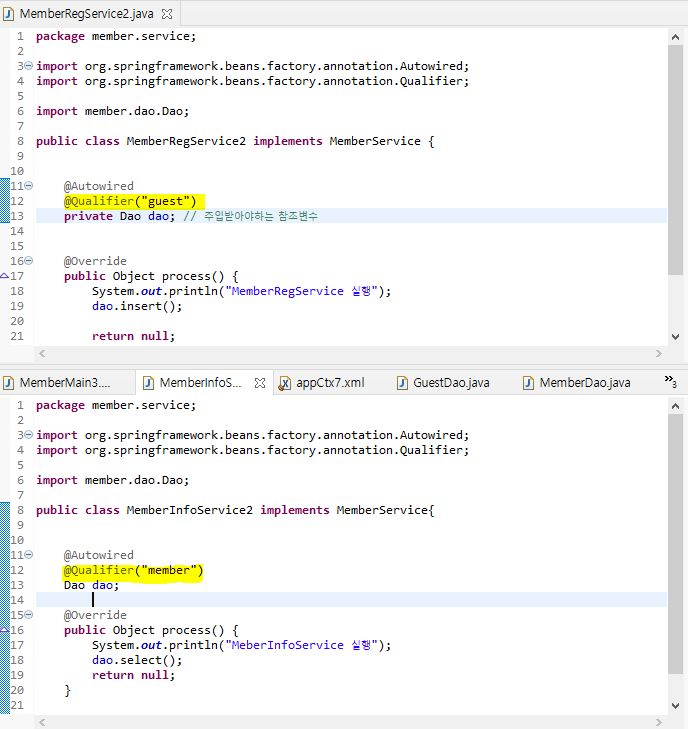Click bottom editor scroll-up arrow
The image size is (688, 729).
tap(675, 406)
